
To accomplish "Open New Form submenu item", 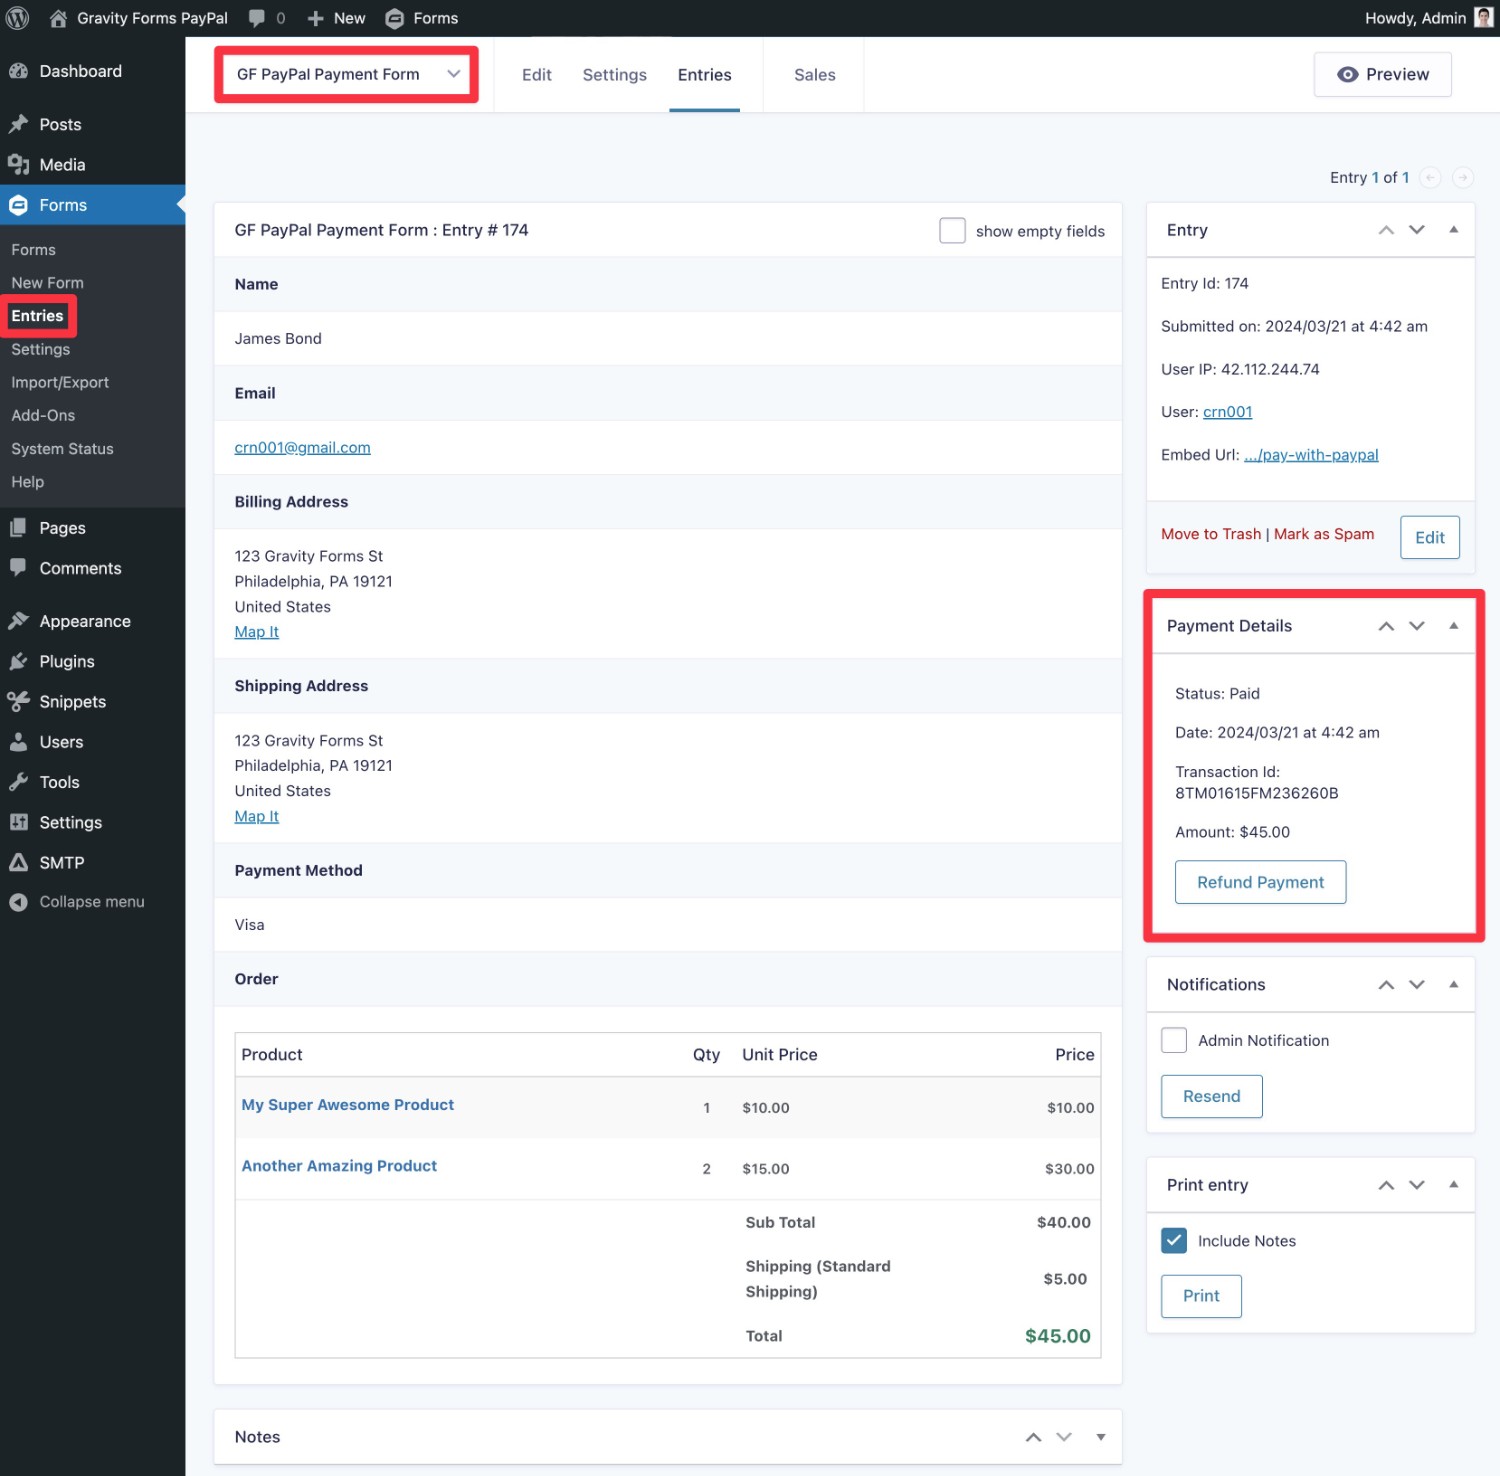I will (48, 283).
